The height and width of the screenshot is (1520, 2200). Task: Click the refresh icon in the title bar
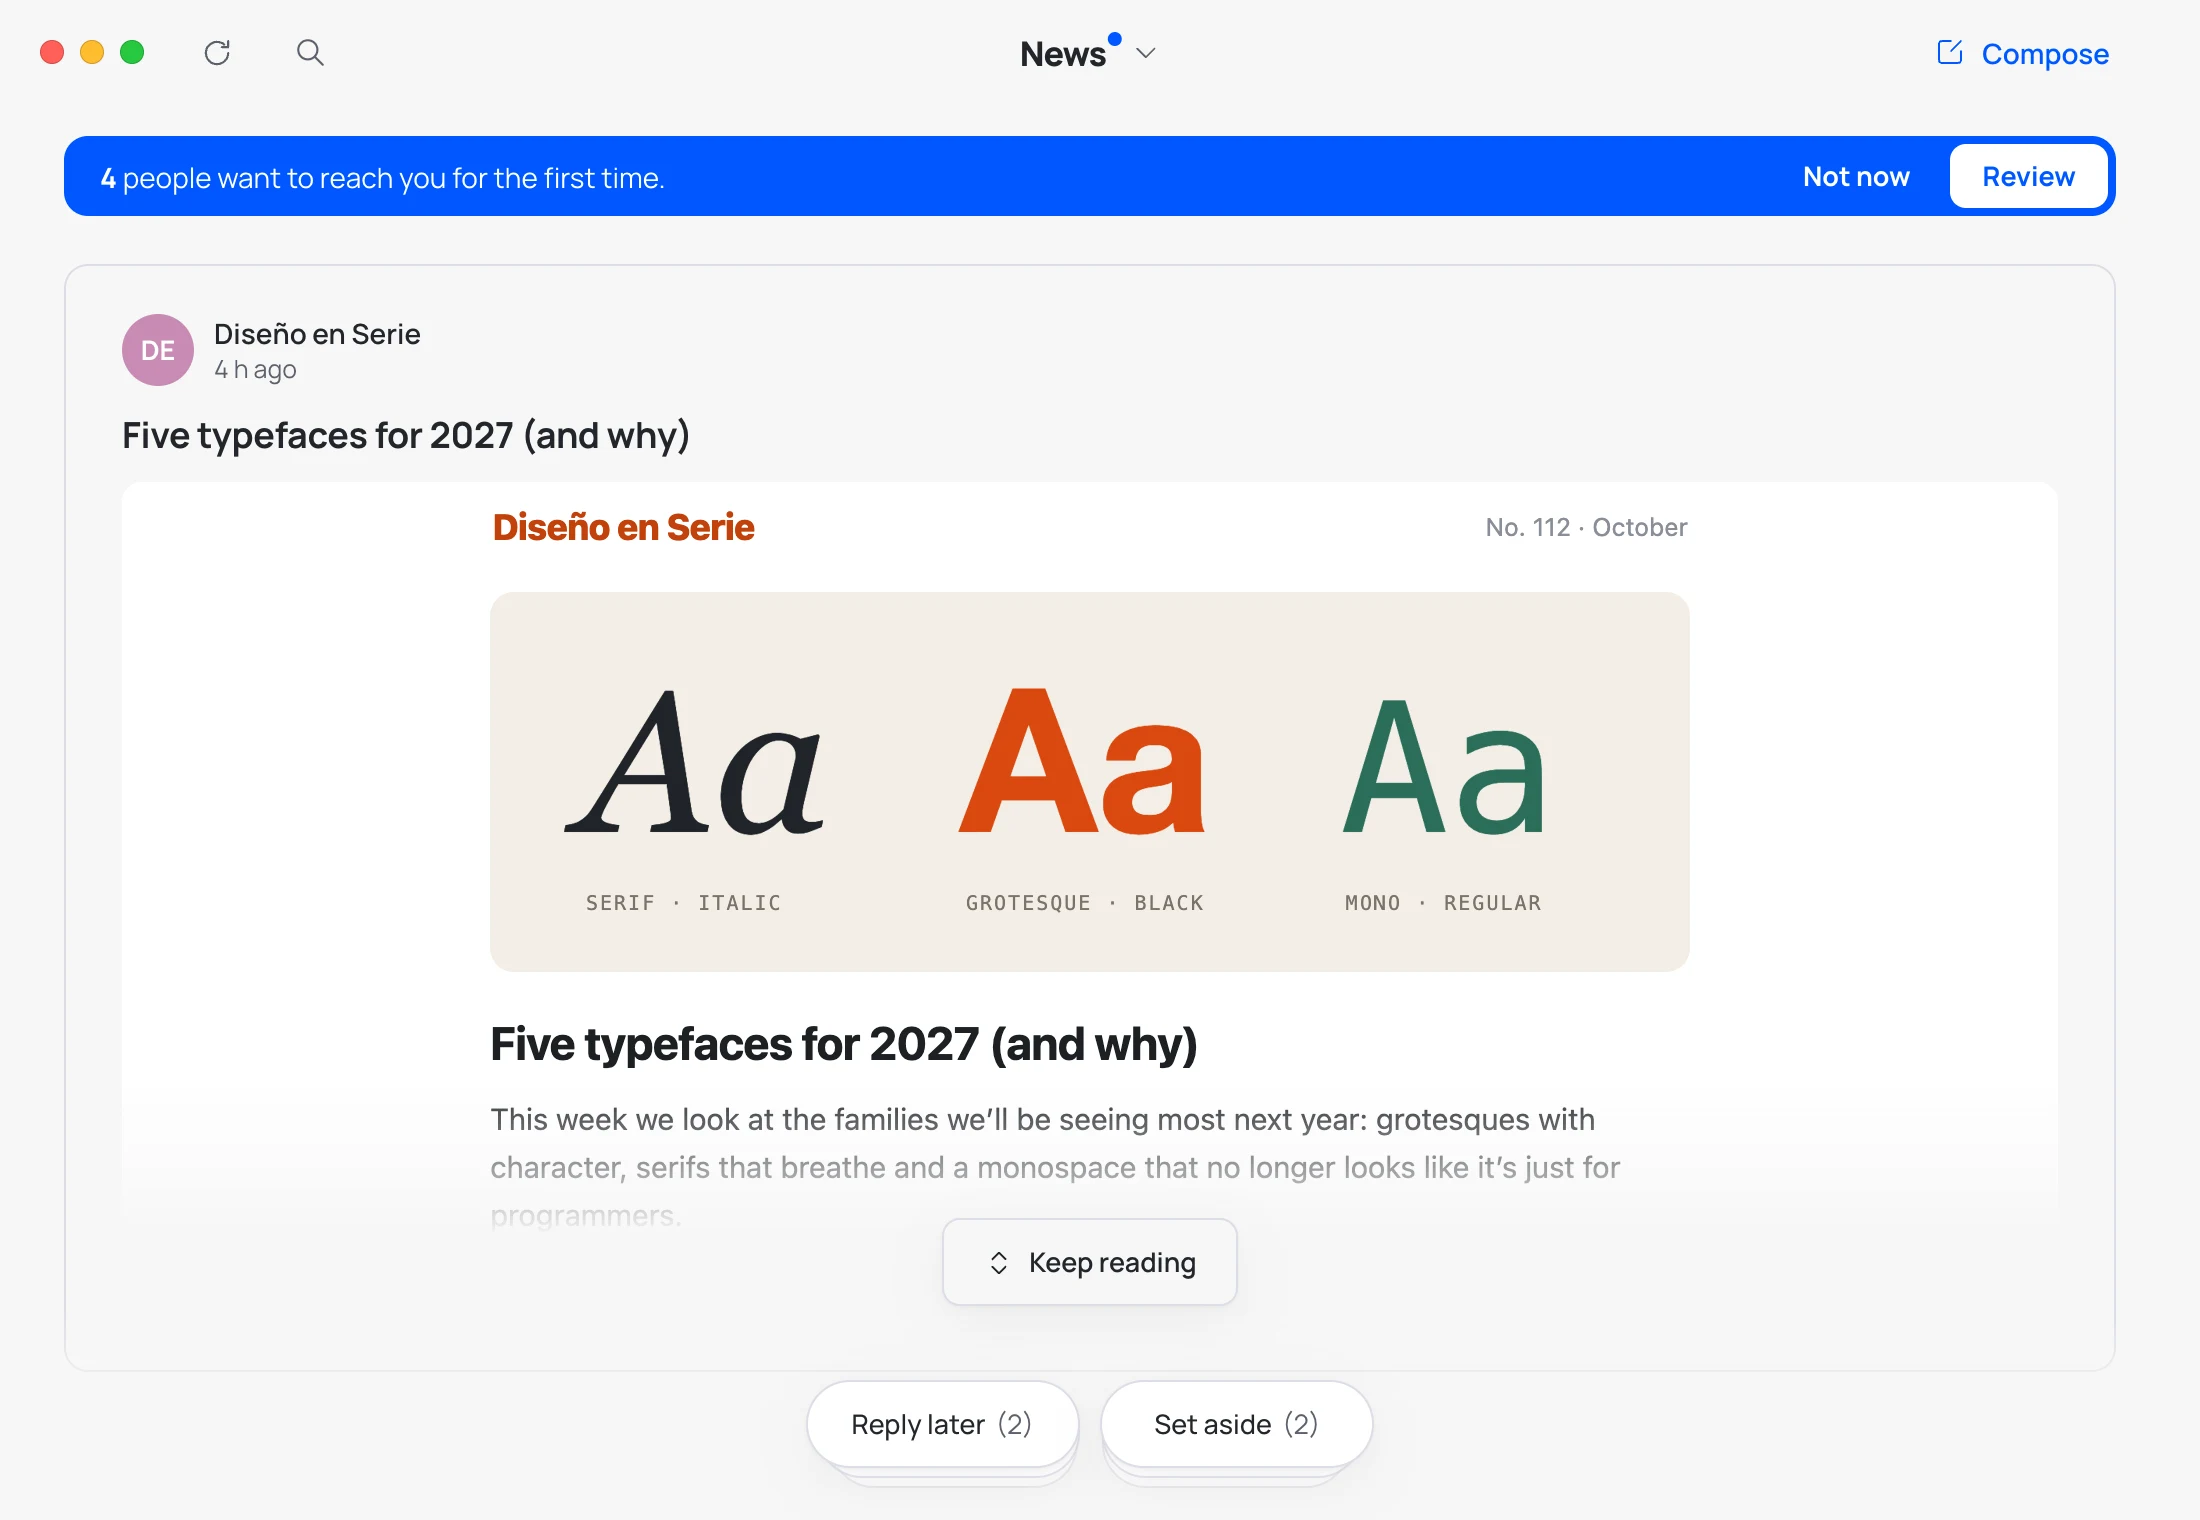(x=217, y=52)
